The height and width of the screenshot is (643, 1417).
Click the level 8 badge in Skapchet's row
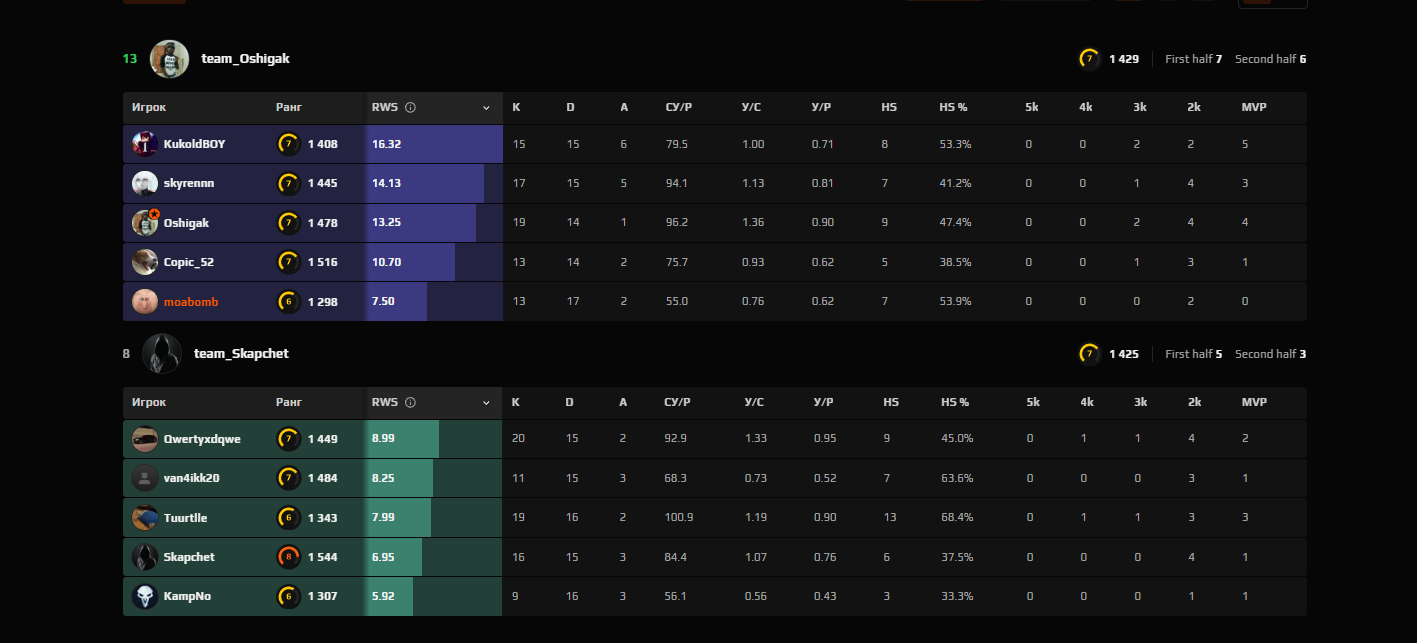288,557
